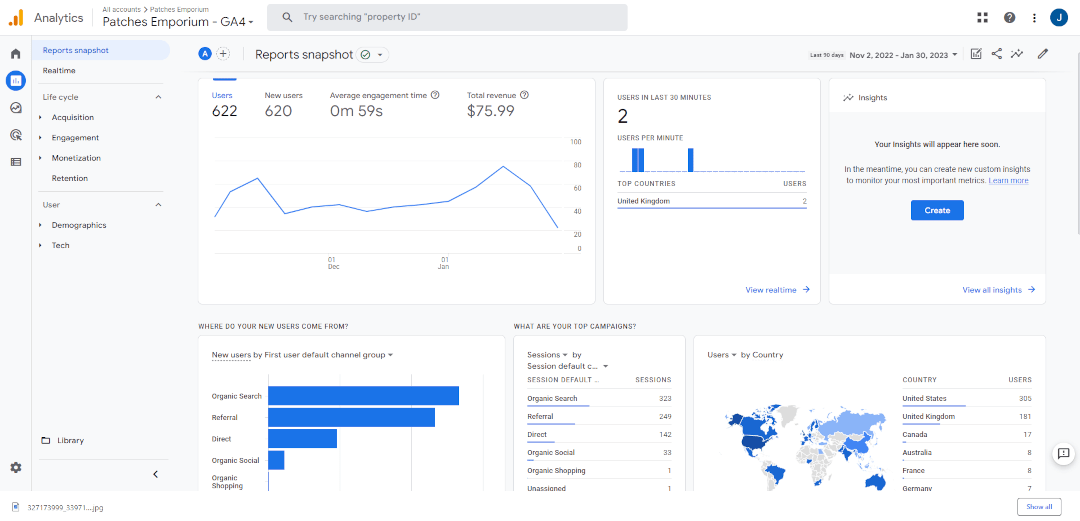
Task: Open the feedback chat icon
Action: point(1063,453)
